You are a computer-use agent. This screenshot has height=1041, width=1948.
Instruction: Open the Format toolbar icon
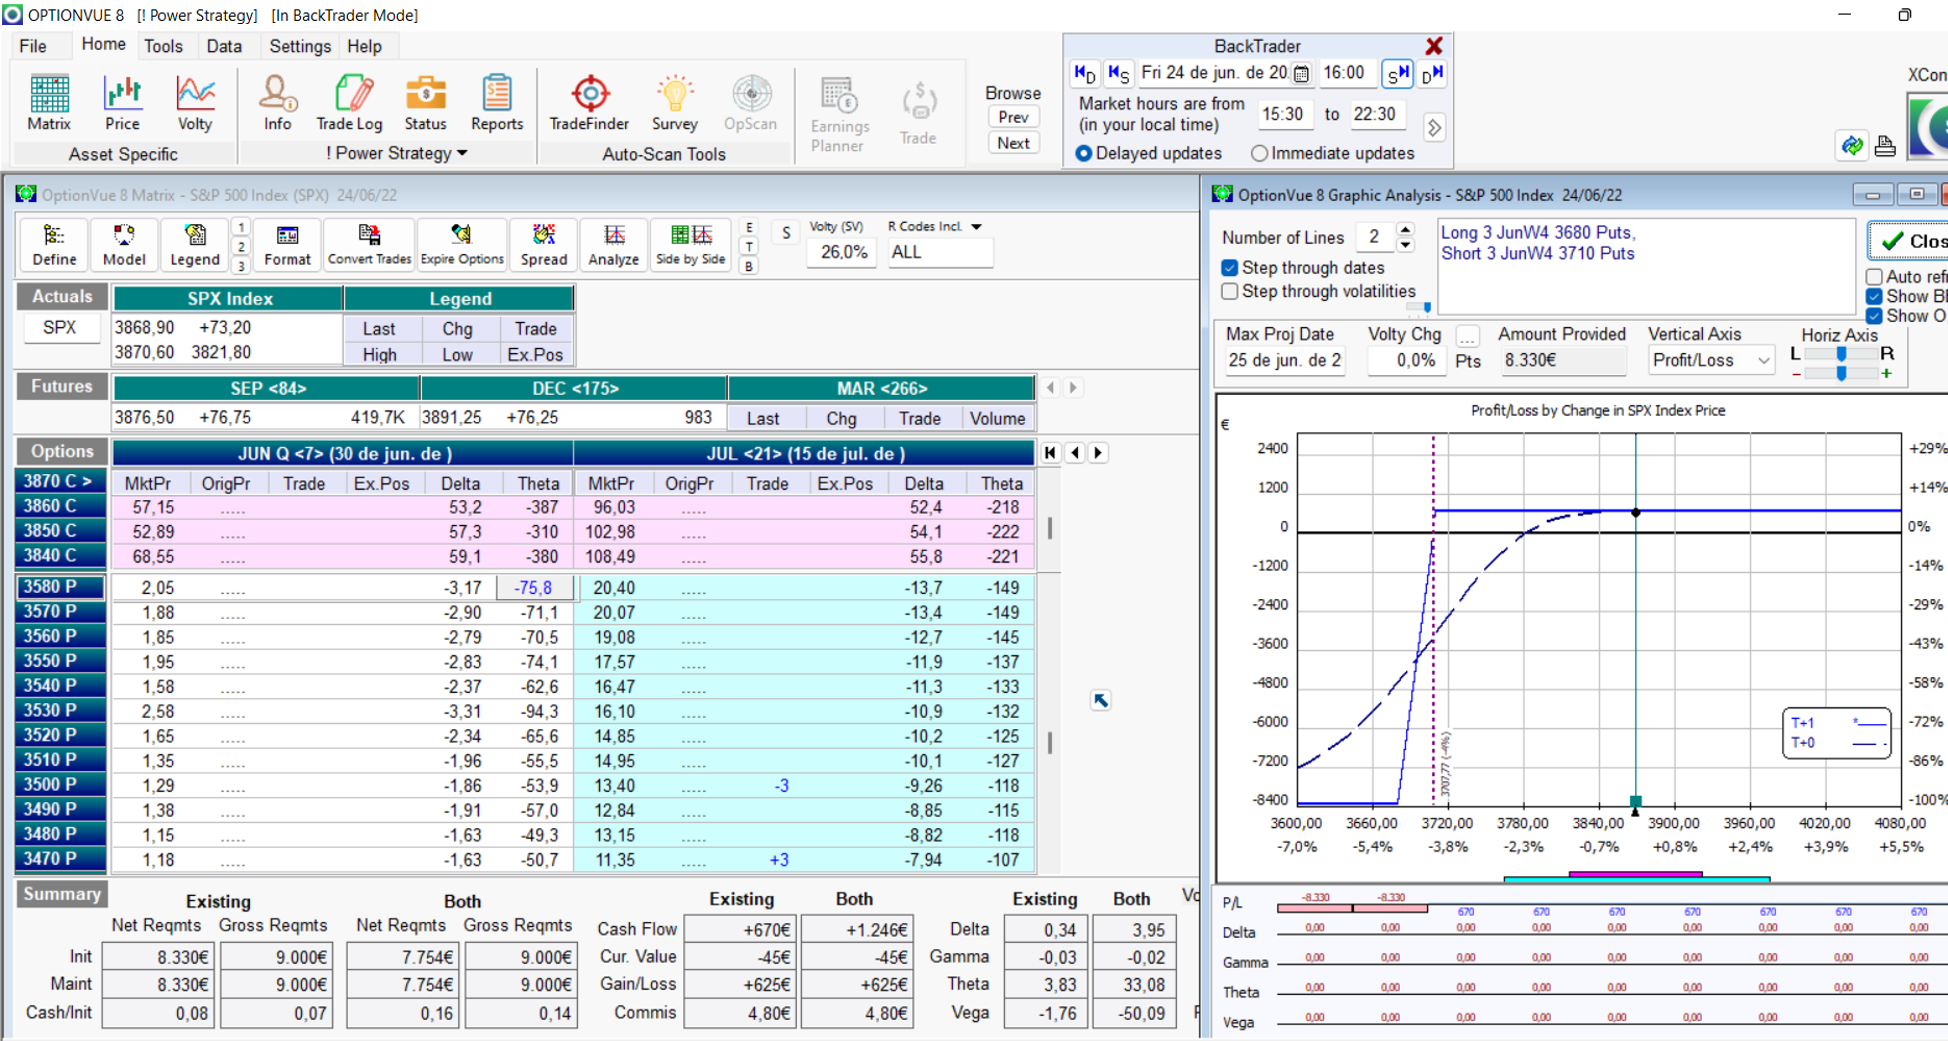tap(287, 245)
